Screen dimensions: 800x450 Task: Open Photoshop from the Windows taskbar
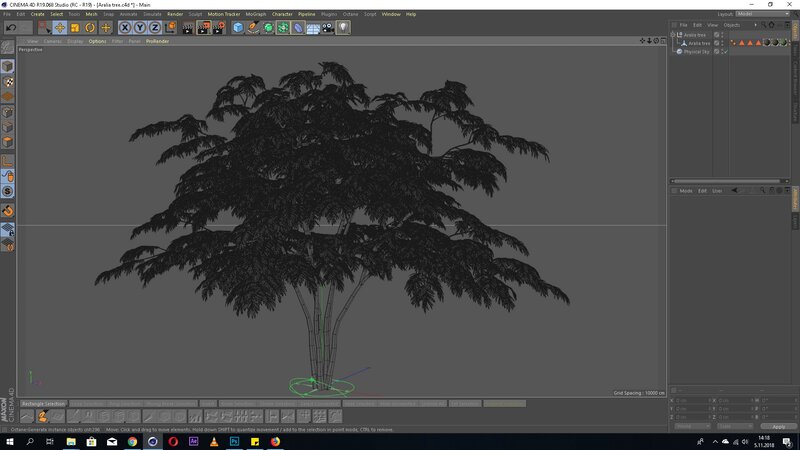pos(233,440)
